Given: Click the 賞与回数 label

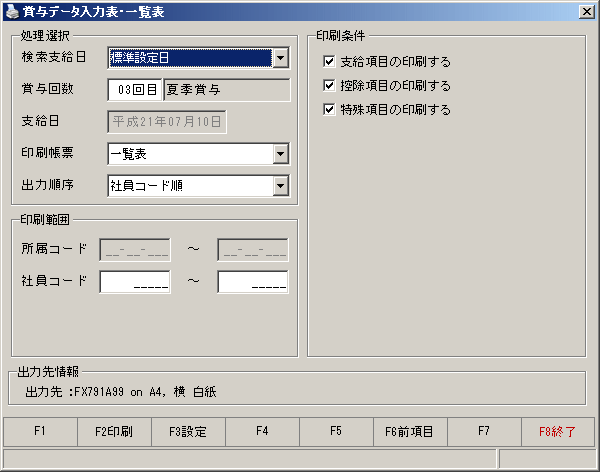Looking at the screenshot, I should tap(47, 89).
